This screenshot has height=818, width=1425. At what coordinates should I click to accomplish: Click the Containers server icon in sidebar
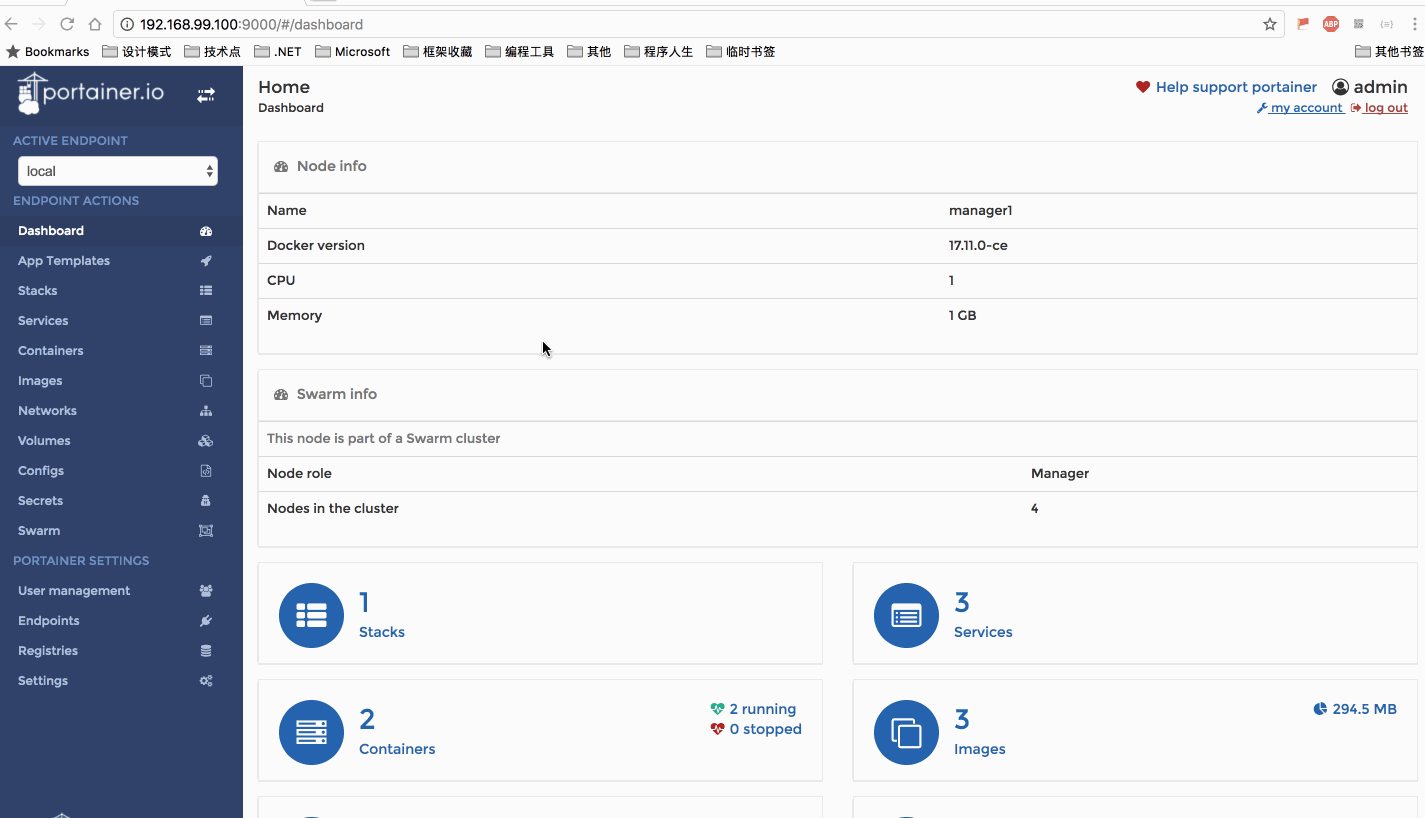click(206, 351)
